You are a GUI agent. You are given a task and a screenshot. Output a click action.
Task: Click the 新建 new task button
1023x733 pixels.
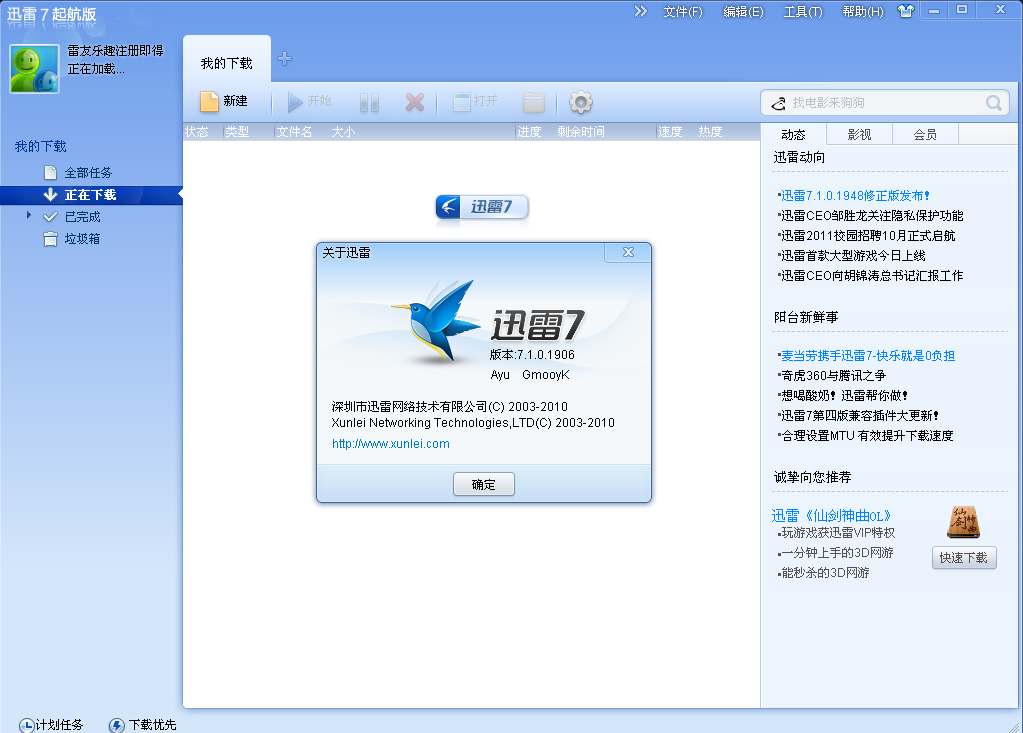[x=224, y=101]
